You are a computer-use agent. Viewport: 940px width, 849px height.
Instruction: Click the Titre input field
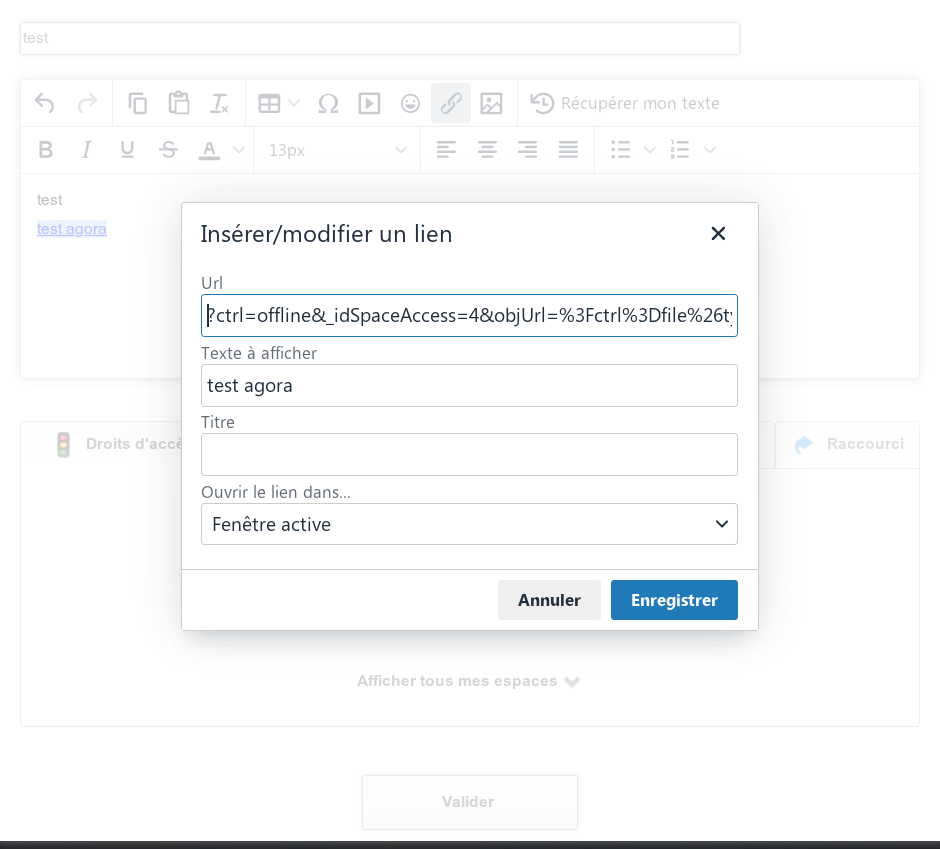point(469,455)
